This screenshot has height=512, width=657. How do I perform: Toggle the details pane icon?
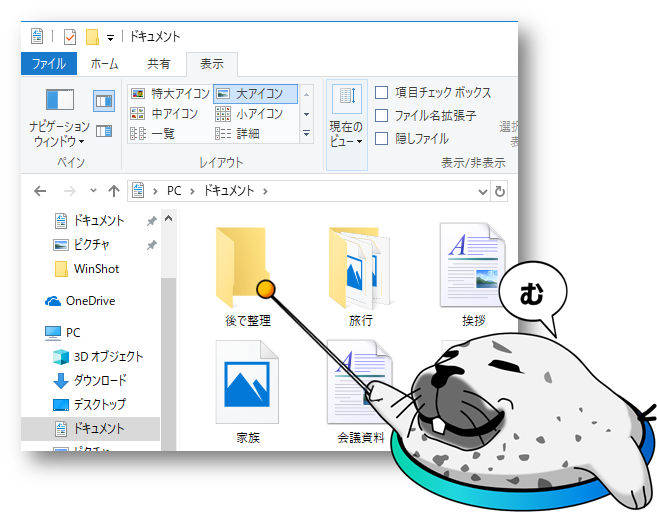point(104,132)
